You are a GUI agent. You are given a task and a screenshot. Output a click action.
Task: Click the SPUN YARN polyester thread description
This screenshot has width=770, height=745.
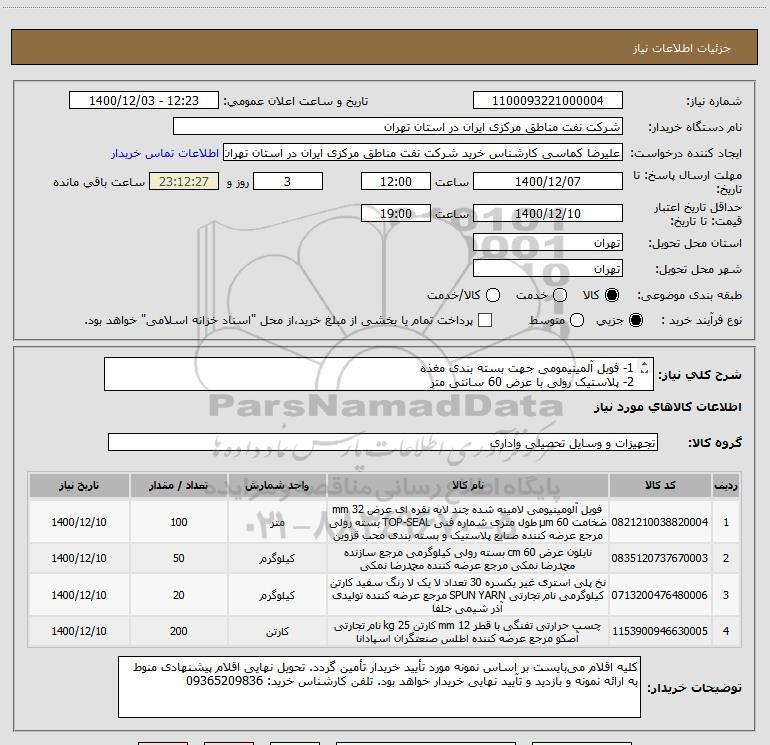click(468, 595)
